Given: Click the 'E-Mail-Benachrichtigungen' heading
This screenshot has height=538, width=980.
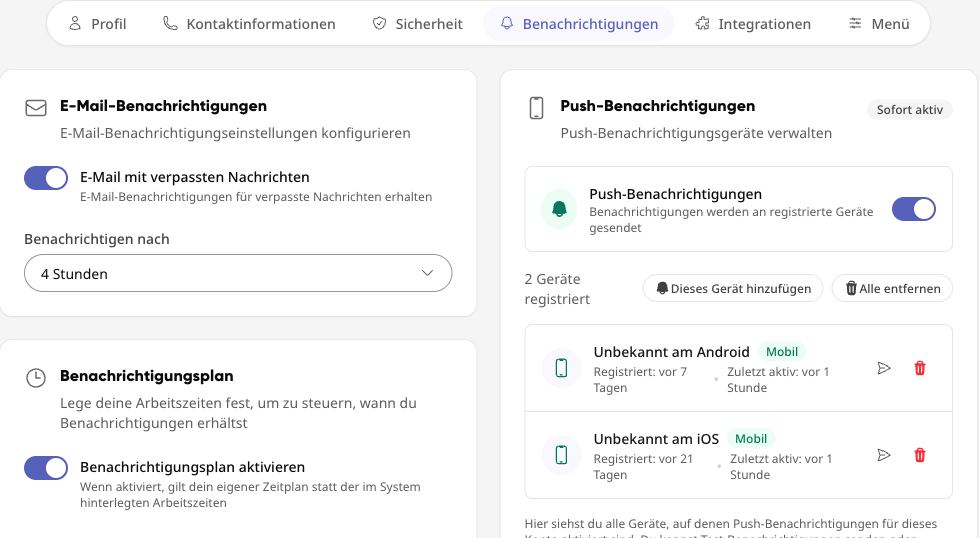Looking at the screenshot, I should (163, 106).
